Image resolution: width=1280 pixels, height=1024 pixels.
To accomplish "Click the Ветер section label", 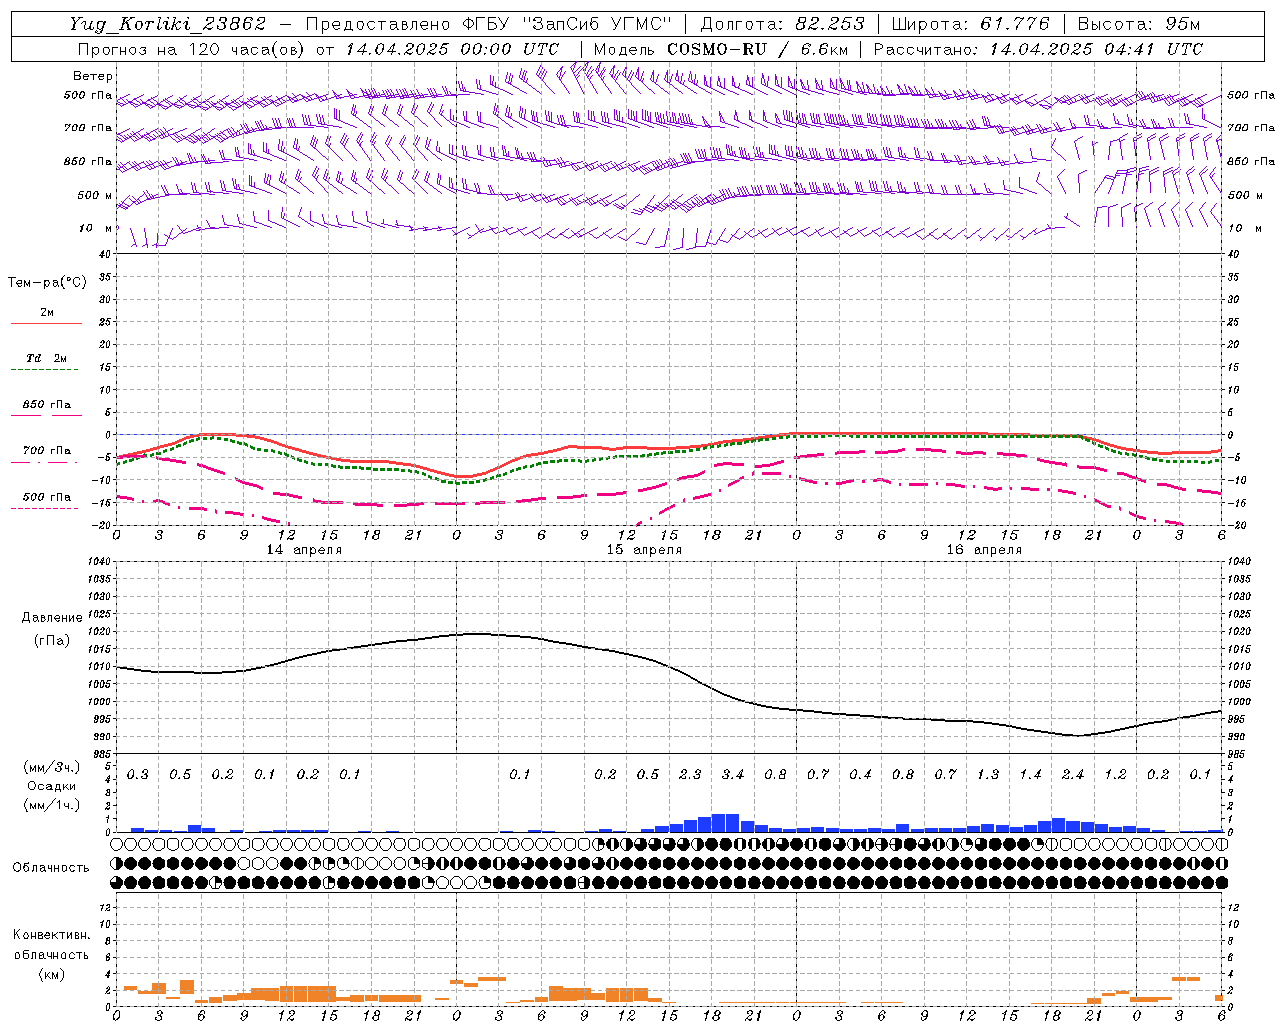I will pyautogui.click(x=93, y=76).
